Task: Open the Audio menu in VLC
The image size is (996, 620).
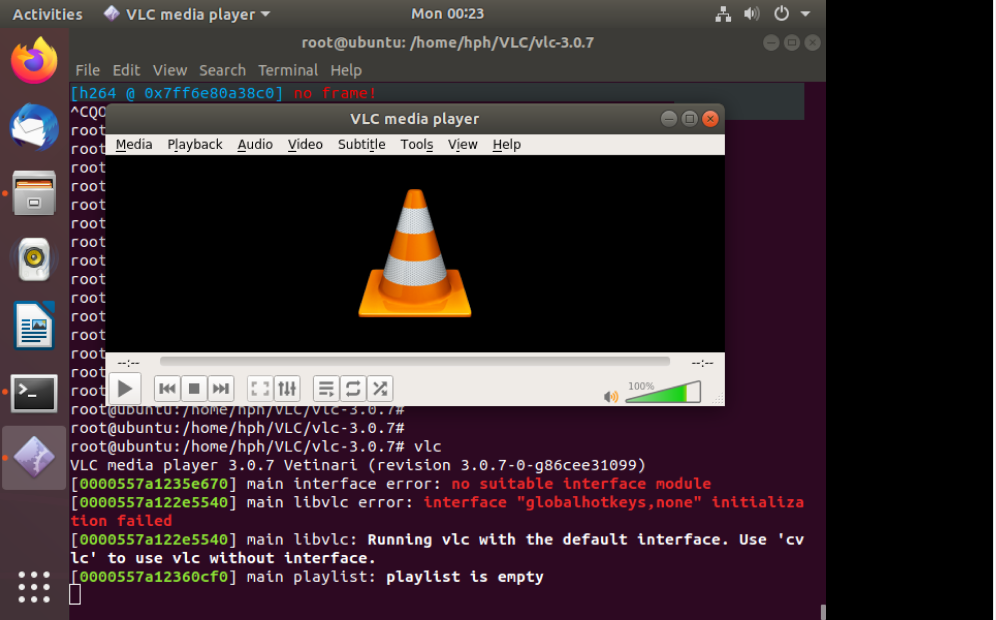Action: pyautogui.click(x=255, y=145)
